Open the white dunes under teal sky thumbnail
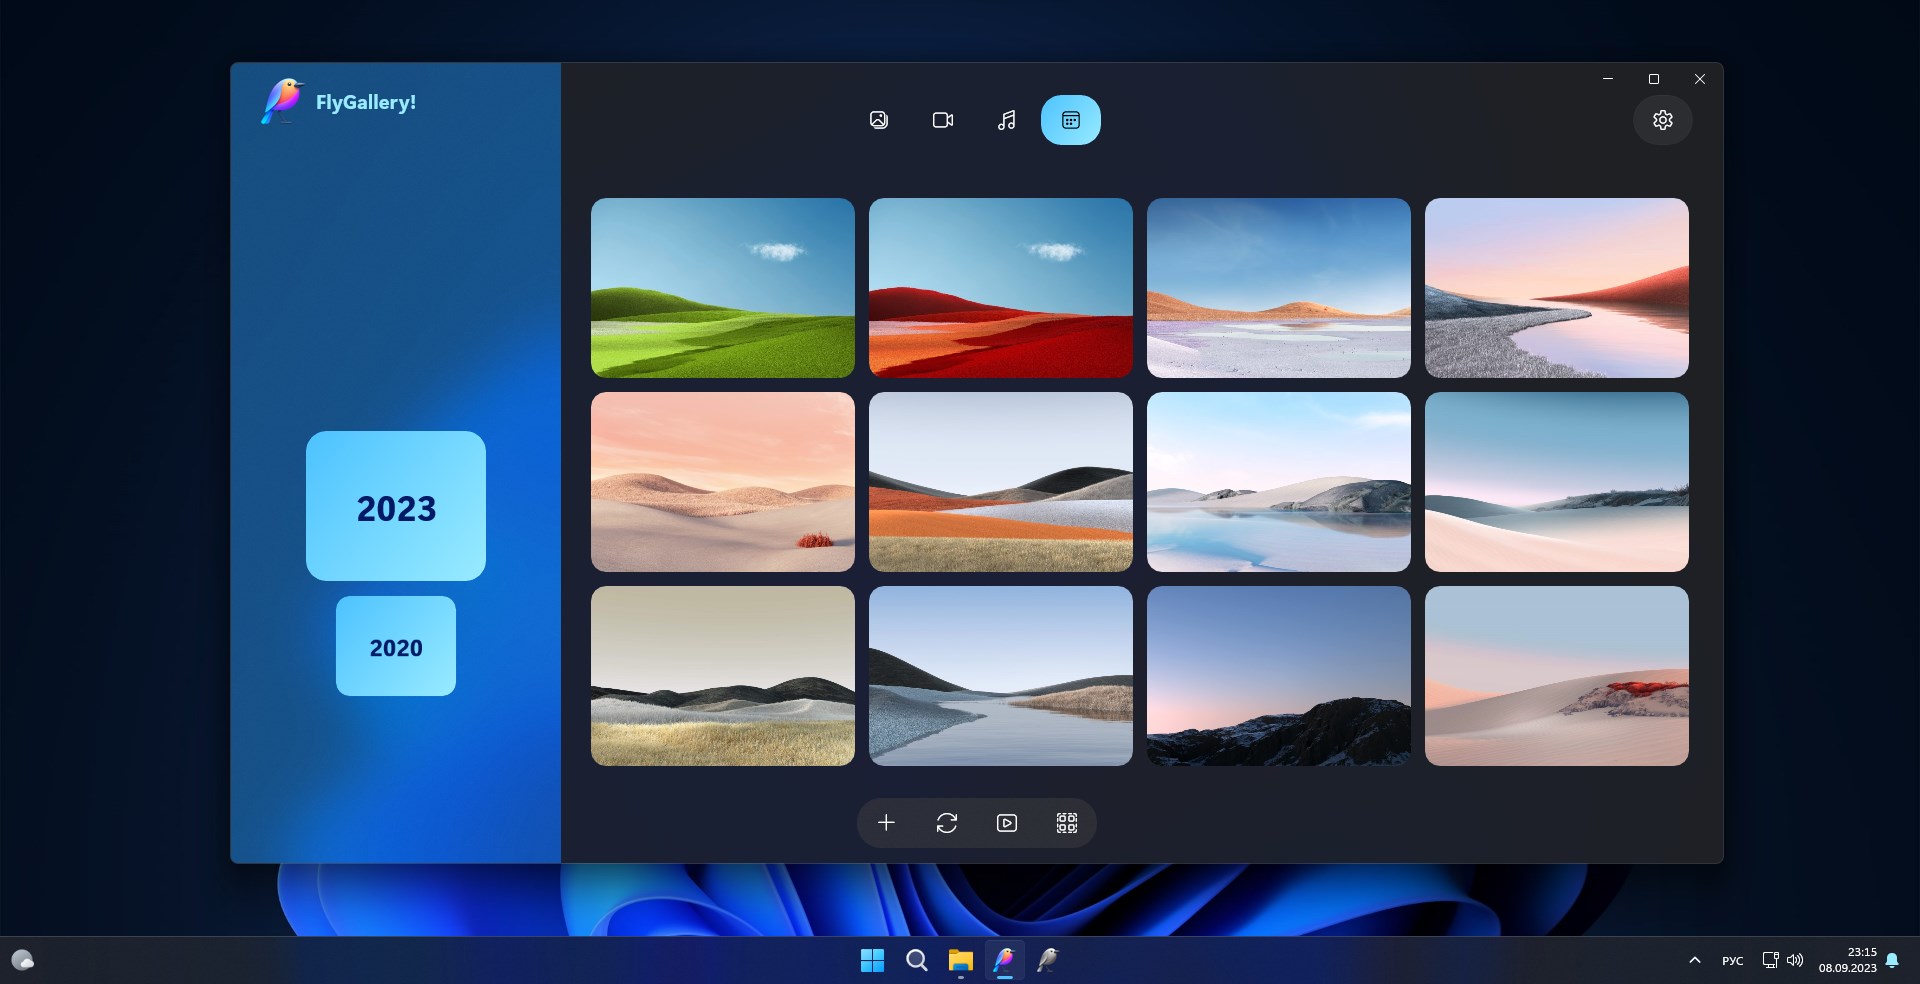The width and height of the screenshot is (1920, 984). [1557, 482]
